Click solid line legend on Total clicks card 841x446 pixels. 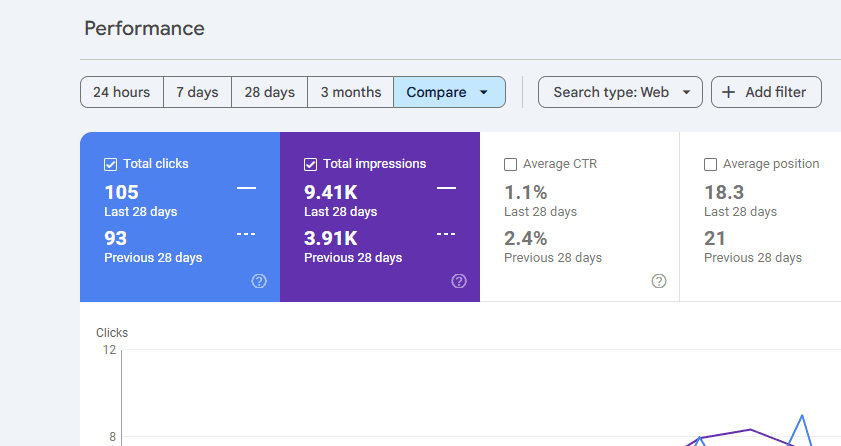246,188
